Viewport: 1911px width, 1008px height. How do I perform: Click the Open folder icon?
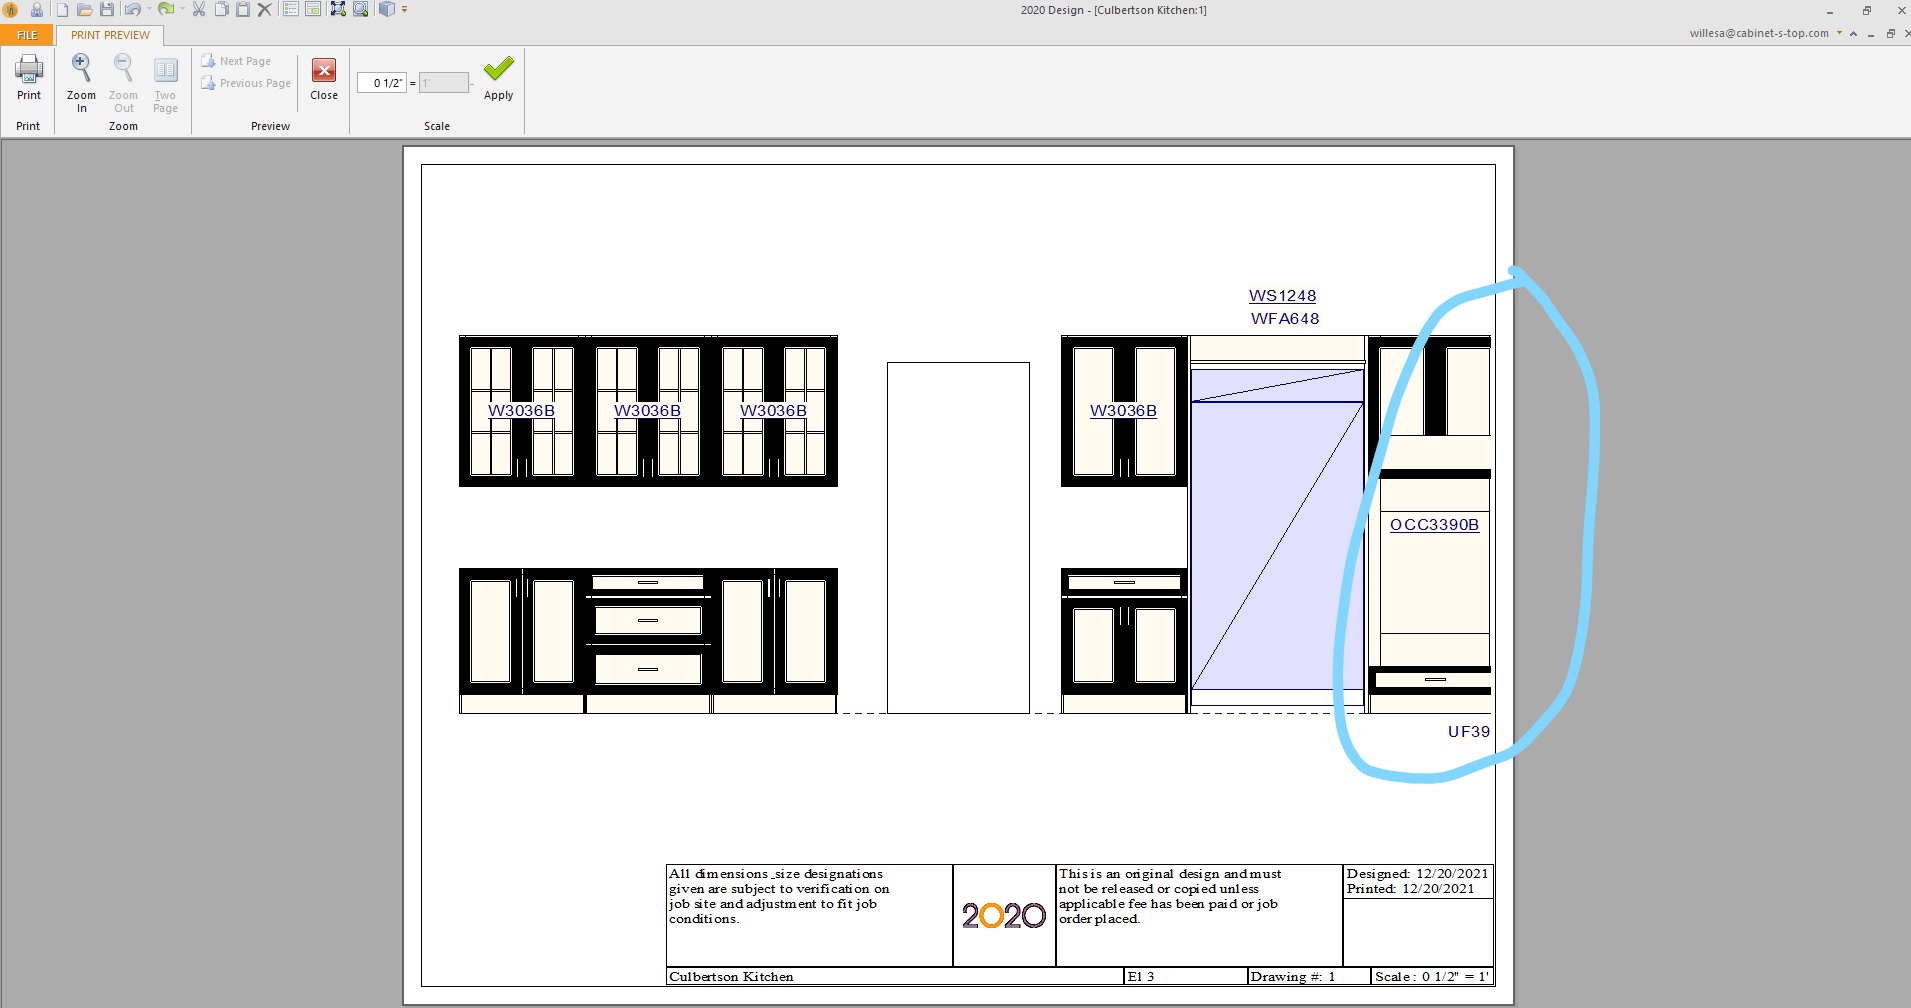point(85,10)
